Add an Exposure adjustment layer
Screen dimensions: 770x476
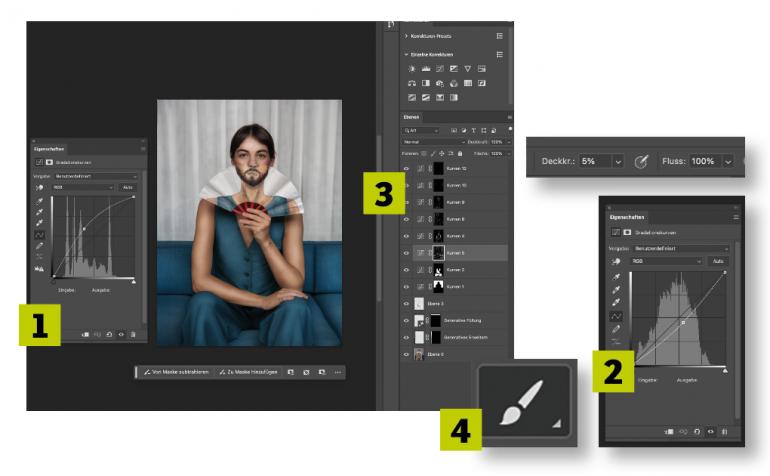coord(454,69)
